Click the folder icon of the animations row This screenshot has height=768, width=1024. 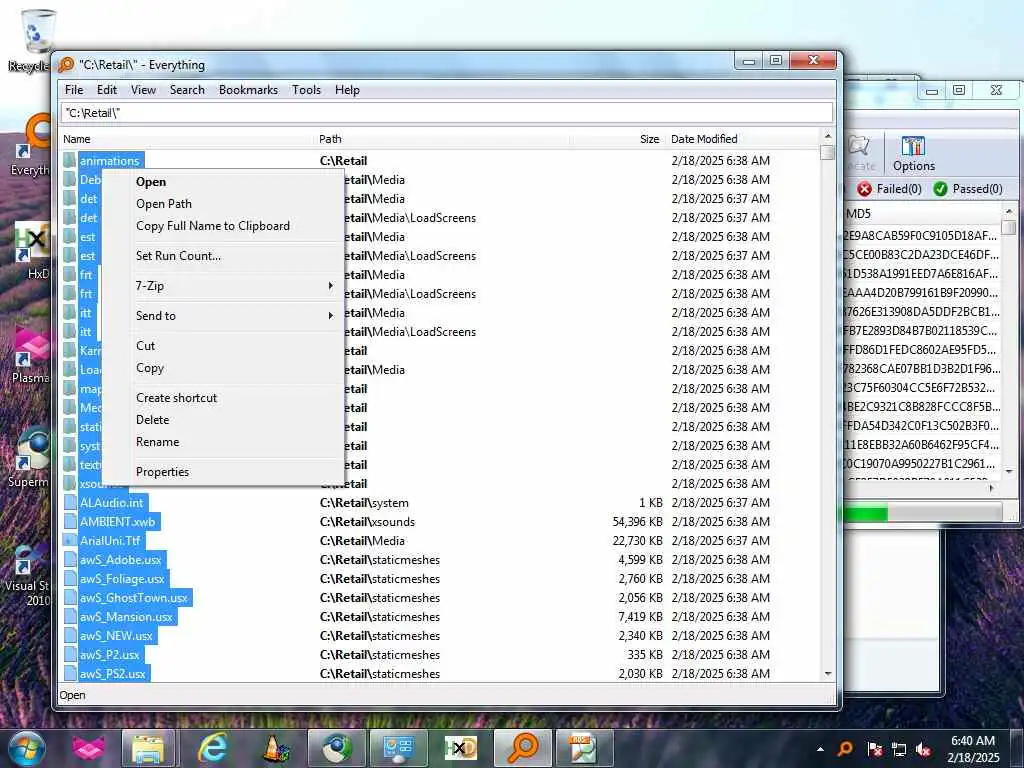[x=70, y=161]
